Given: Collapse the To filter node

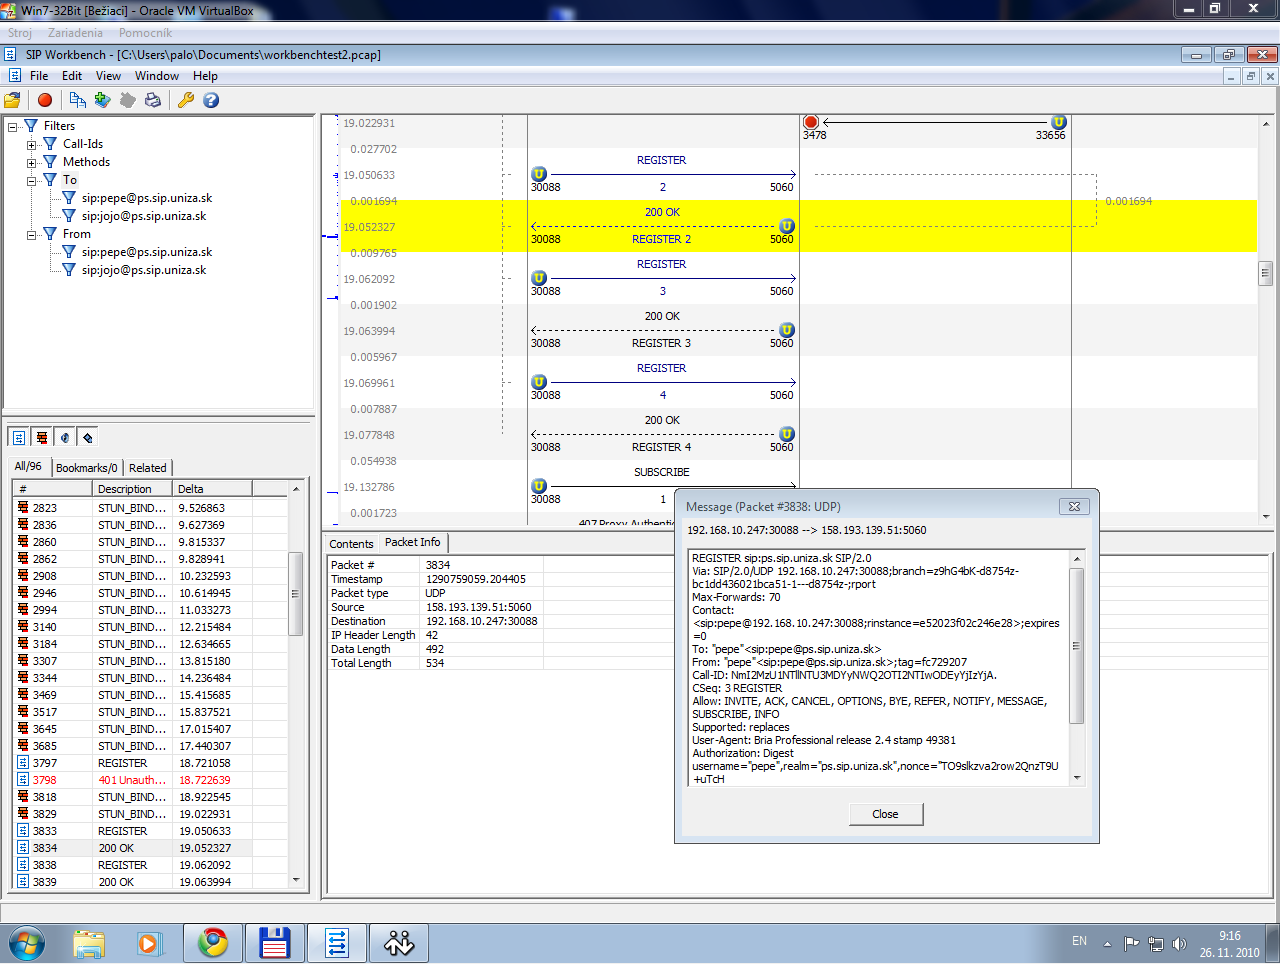Looking at the screenshot, I should click(x=31, y=181).
